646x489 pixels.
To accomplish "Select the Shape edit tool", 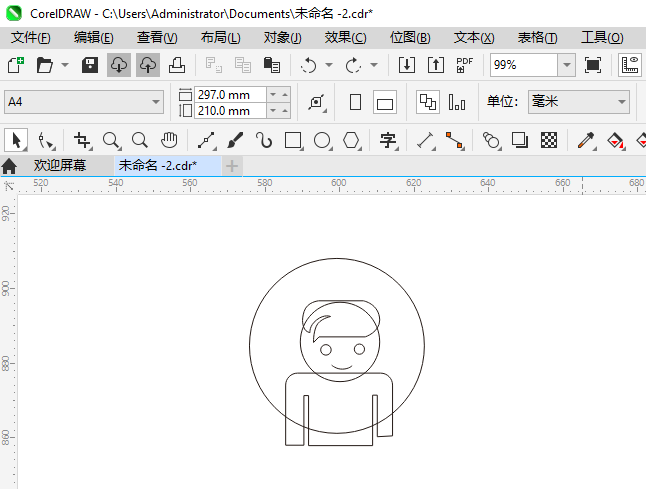I will point(46,140).
